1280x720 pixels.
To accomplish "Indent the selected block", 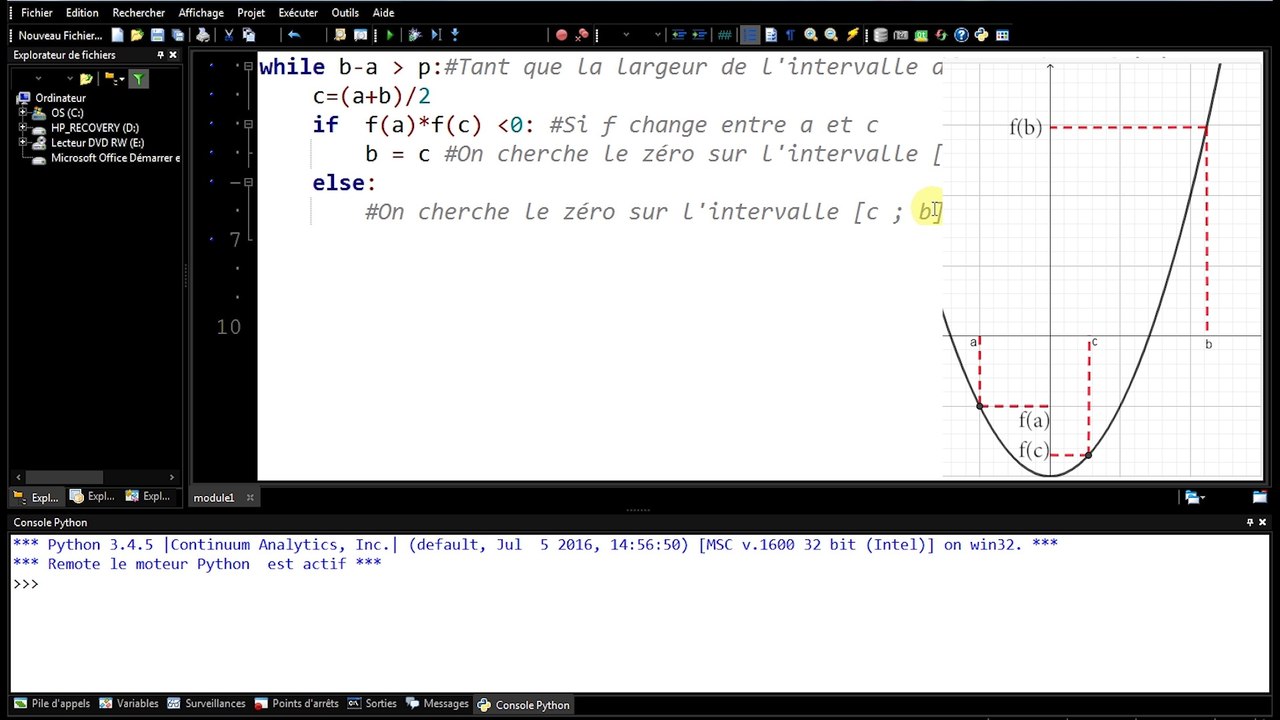I will click(x=699, y=35).
